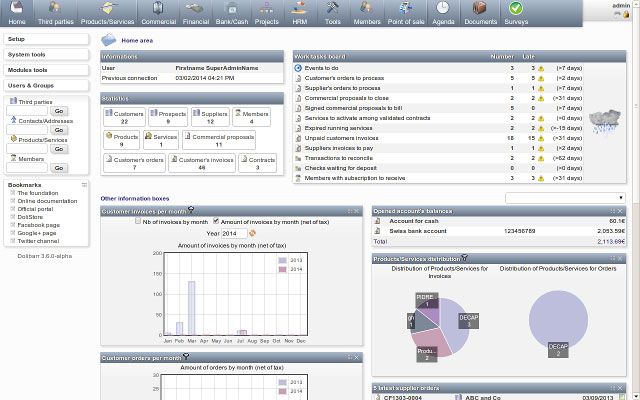Click the Year 2014 input field
This screenshot has width=640, height=400.
234,233
